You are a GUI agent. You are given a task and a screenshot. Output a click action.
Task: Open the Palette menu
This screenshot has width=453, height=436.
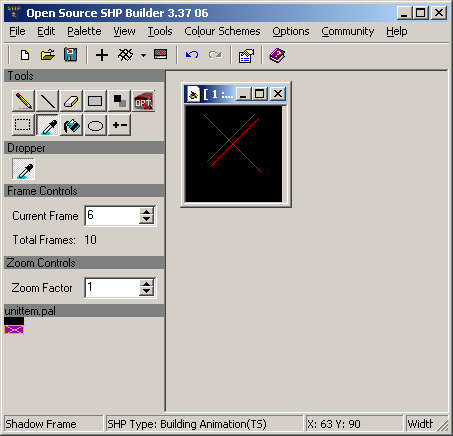point(84,31)
